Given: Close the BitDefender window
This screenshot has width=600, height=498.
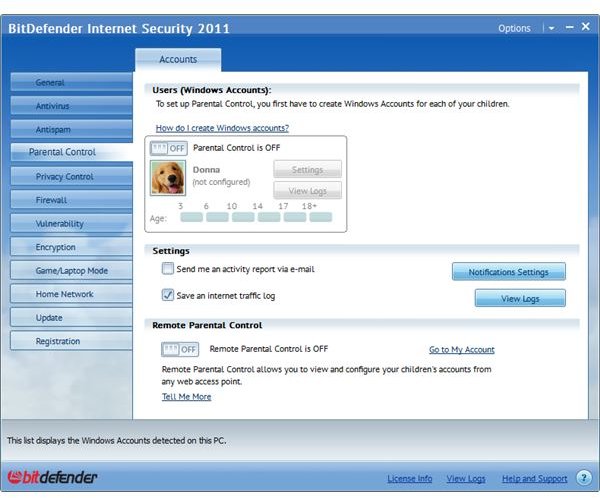Looking at the screenshot, I should pyautogui.click(x=585, y=26).
